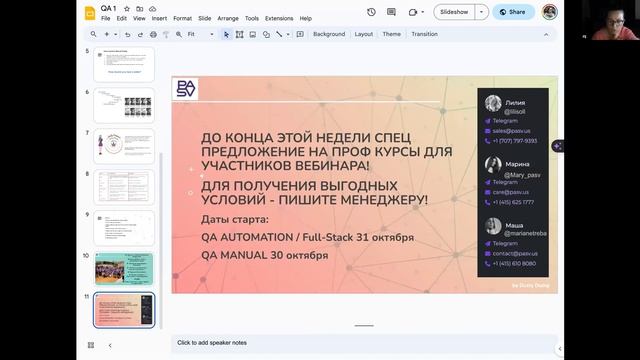Select the Paint format tool
This screenshot has height=360, width=640.
(x=166, y=34)
